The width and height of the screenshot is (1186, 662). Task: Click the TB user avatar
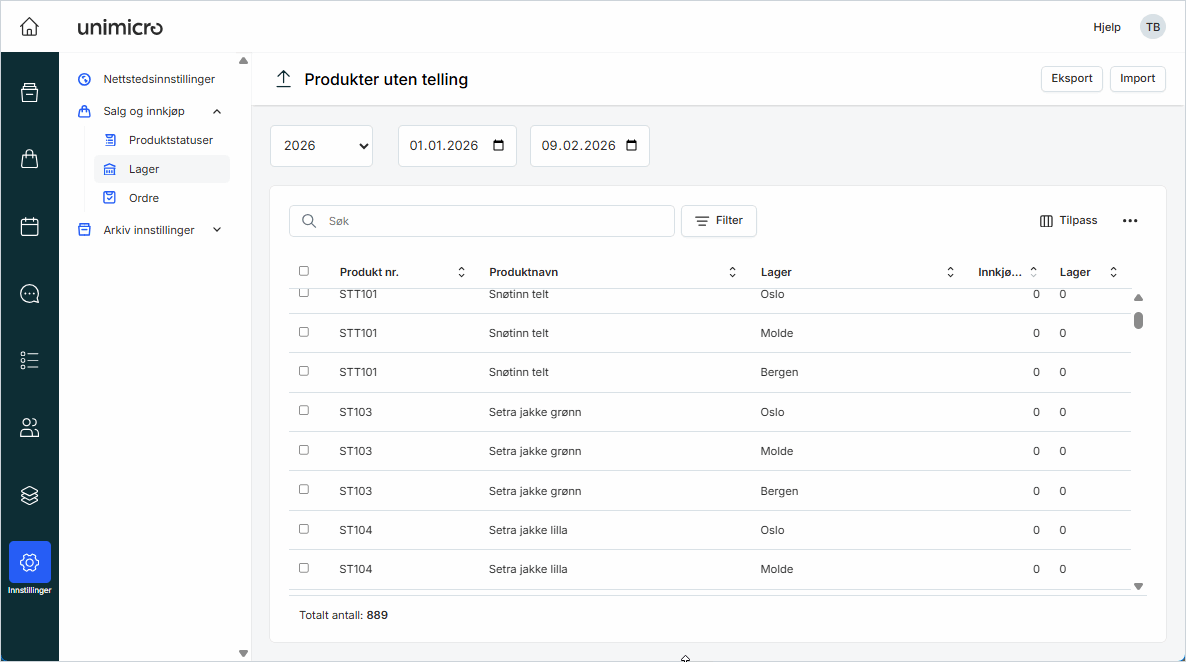point(1152,27)
